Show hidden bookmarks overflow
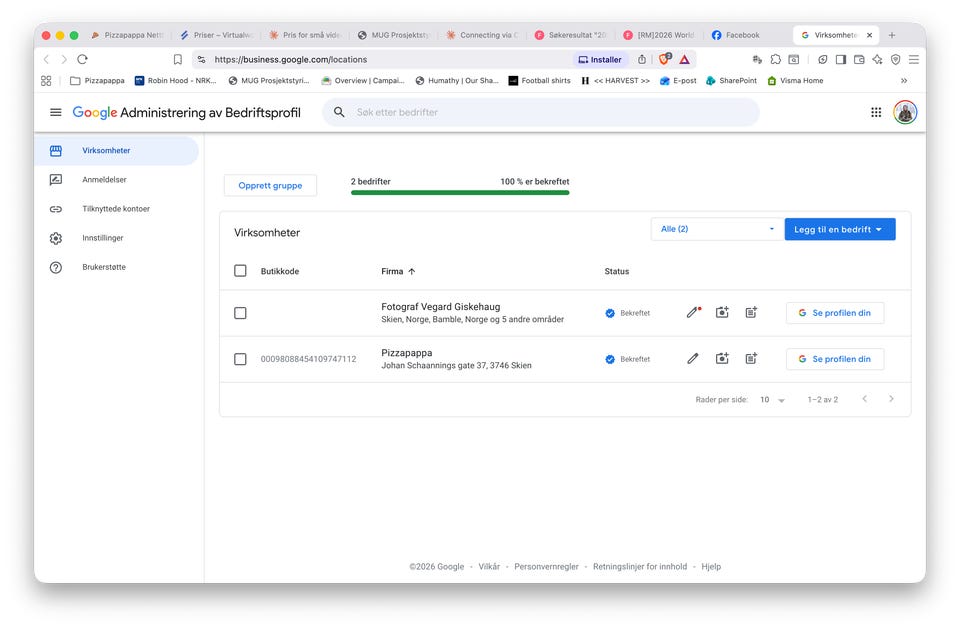 pos(904,80)
